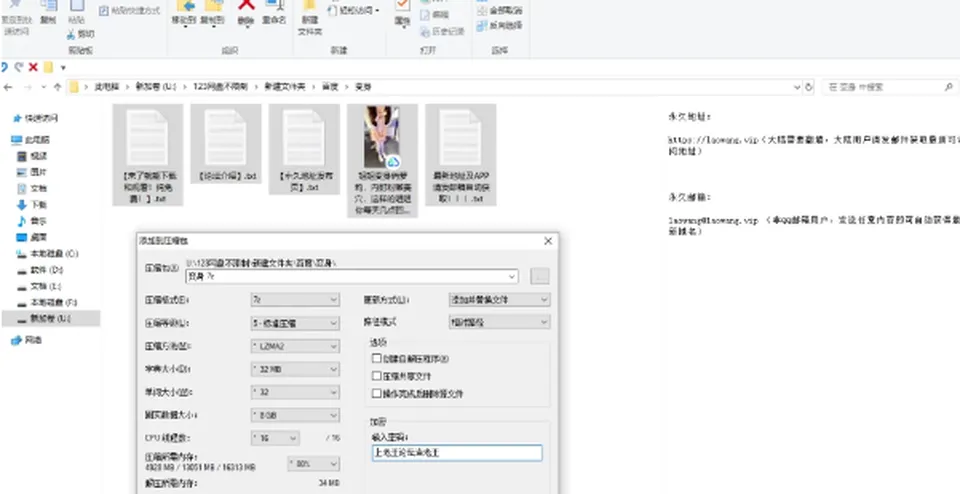Image resolution: width=960 pixels, height=494 pixels.
Task: Click the Edit icon in the Open group
Action: click(426, 15)
